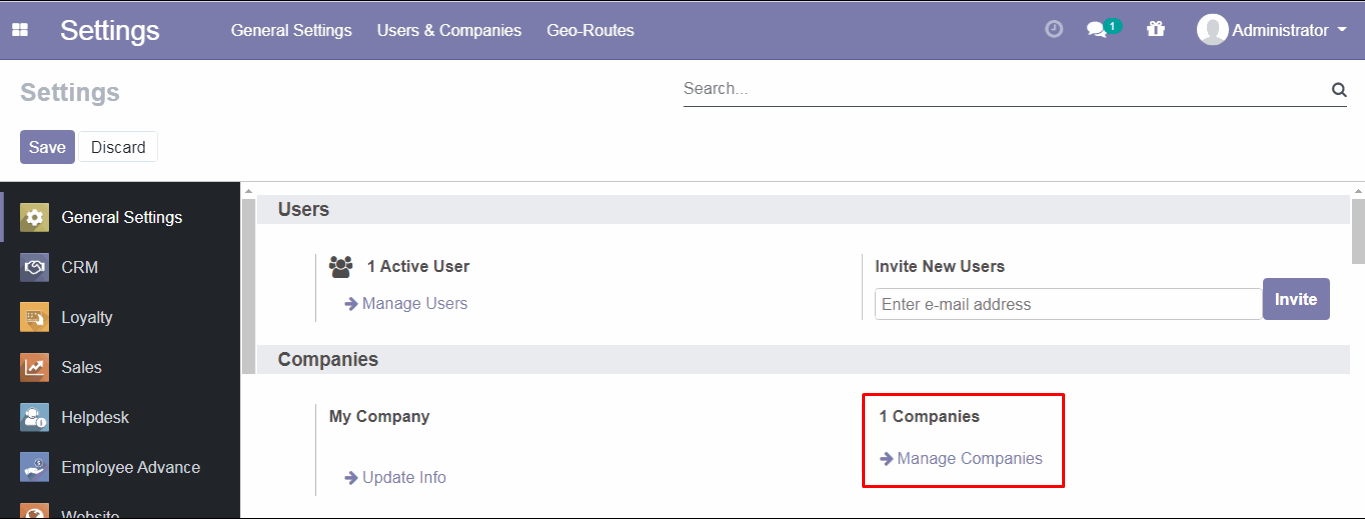Select the Loyalty sidebar icon

pos(34,317)
